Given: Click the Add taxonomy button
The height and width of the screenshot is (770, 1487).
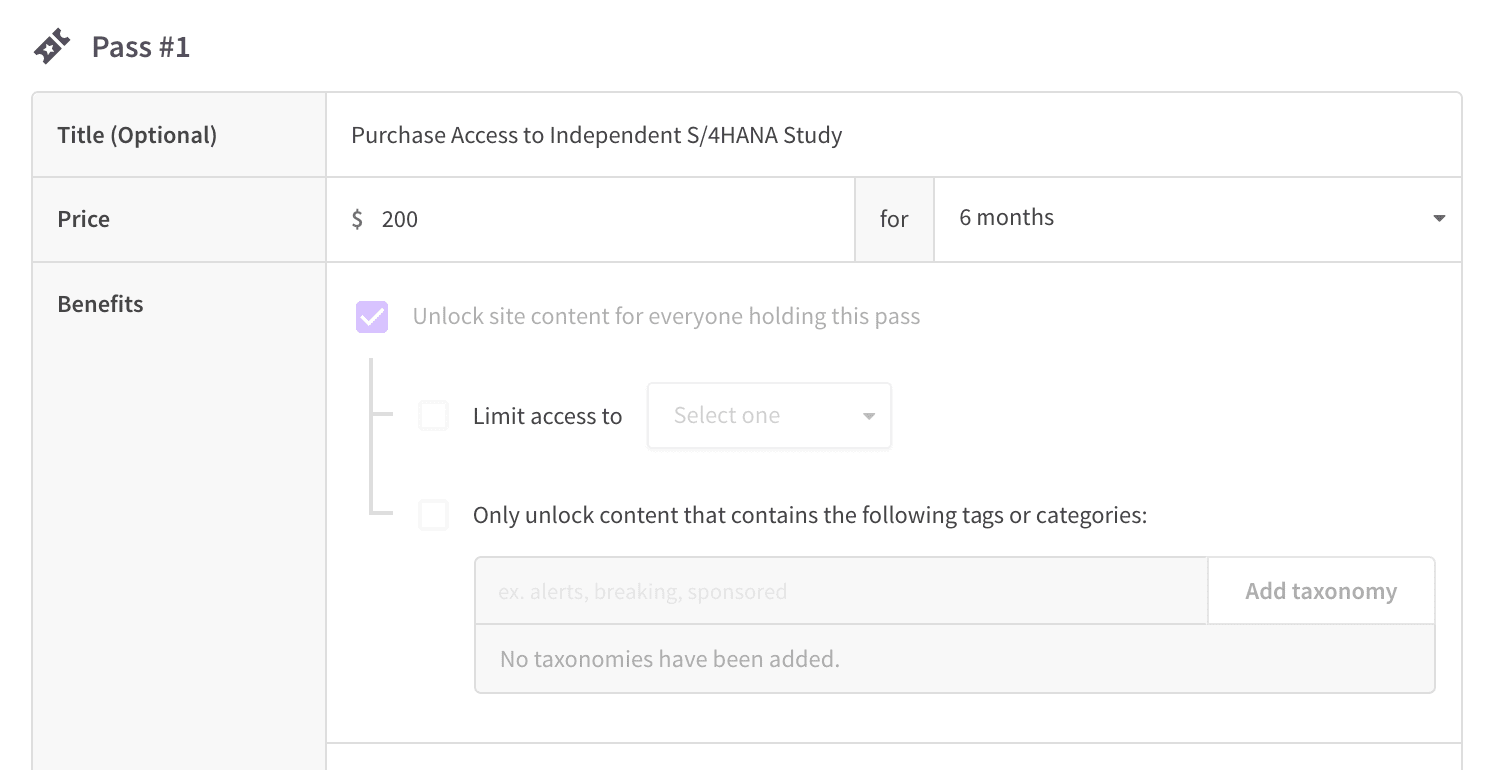Looking at the screenshot, I should click(x=1321, y=591).
